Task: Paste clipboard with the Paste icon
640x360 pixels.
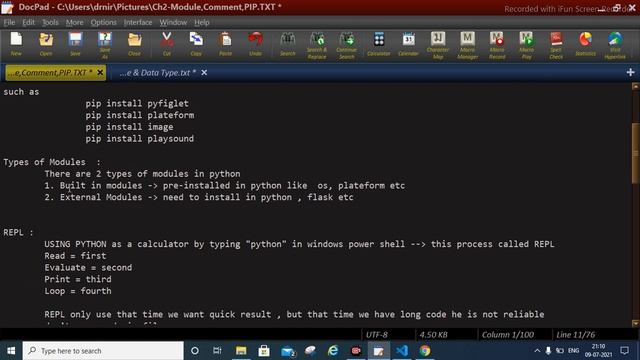Action: click(x=225, y=44)
